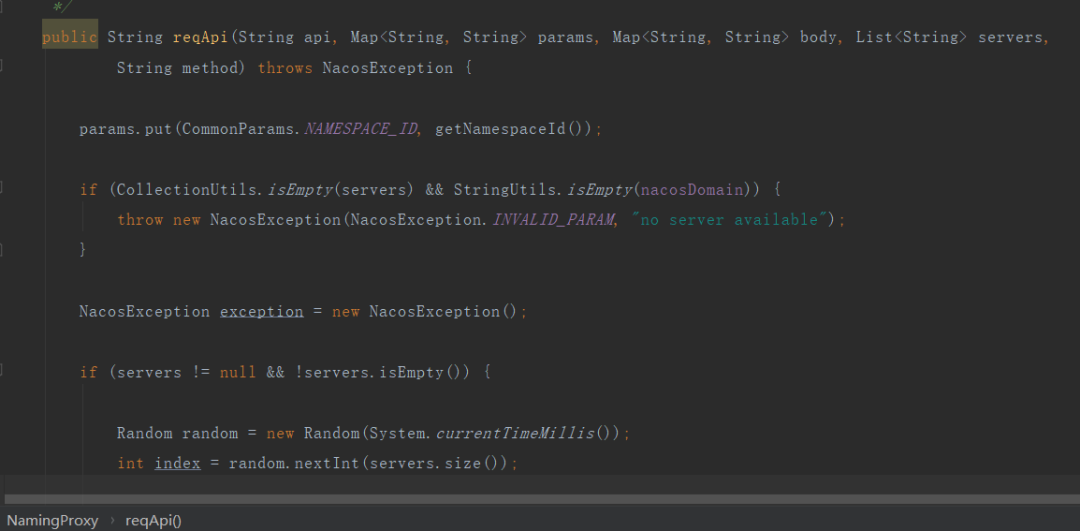Viewport: 1080px width, 531px height.
Task: Click the underlined exception variable
Action: pyautogui.click(x=262, y=311)
